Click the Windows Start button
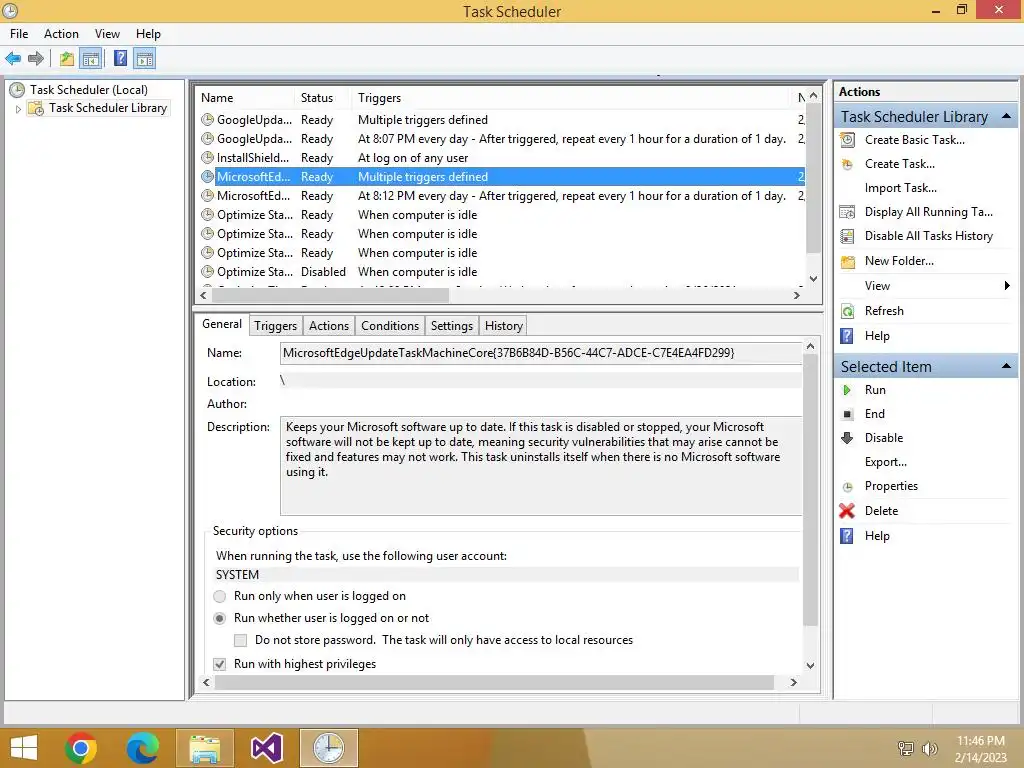 24,748
